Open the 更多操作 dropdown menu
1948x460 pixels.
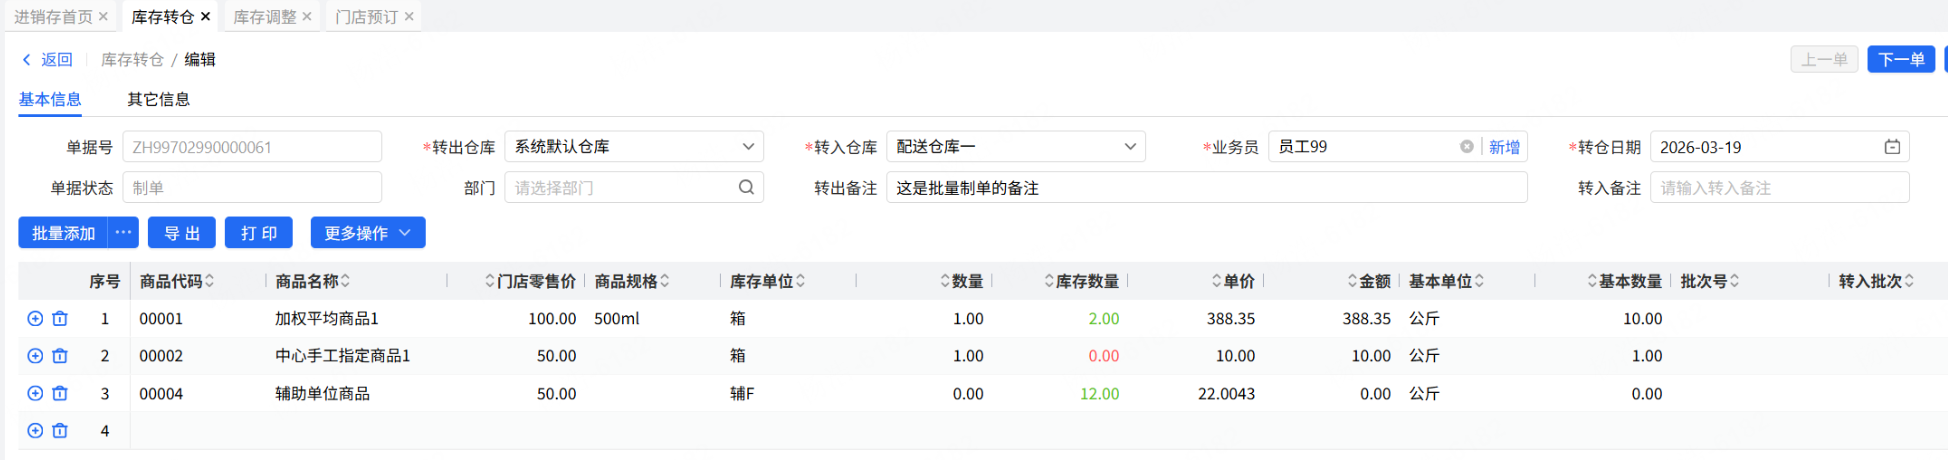click(x=368, y=233)
